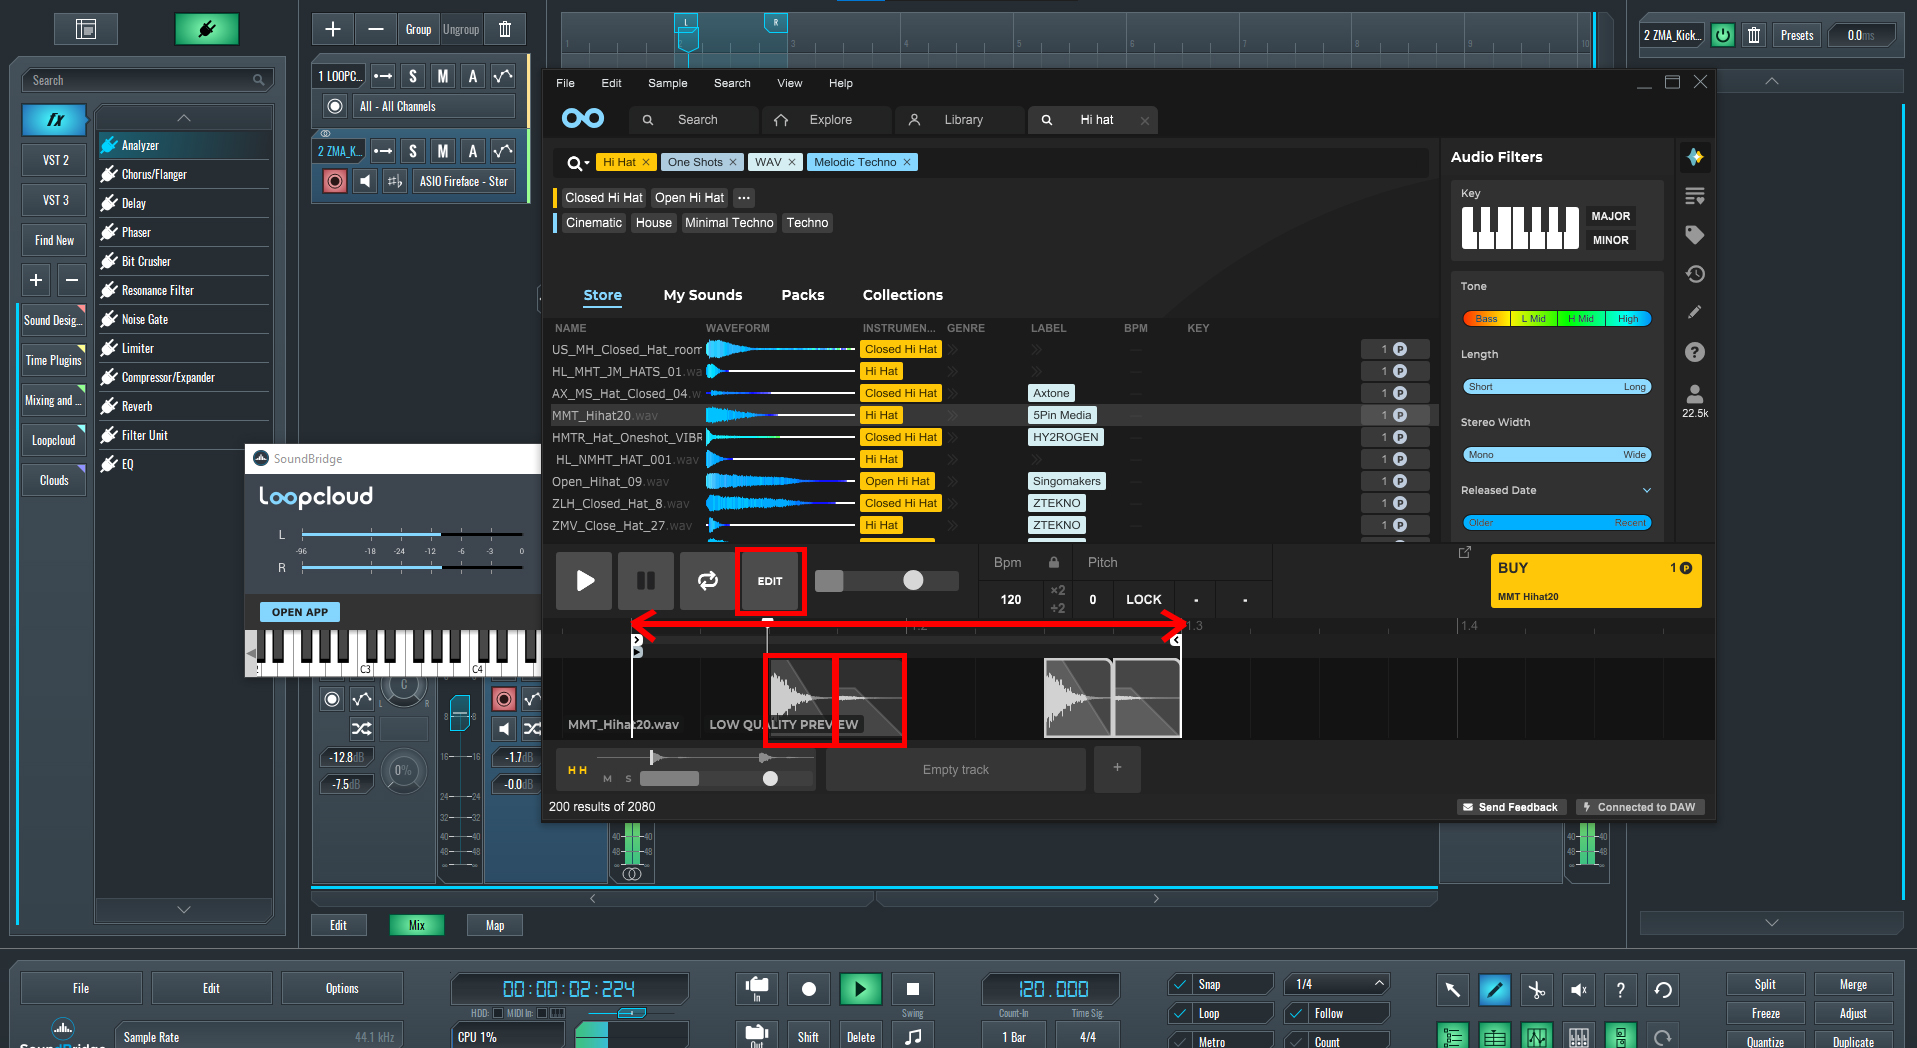The height and width of the screenshot is (1048, 1917).
Task: Click OPEN APP in the Loopcloud plugin
Action: tap(300, 612)
